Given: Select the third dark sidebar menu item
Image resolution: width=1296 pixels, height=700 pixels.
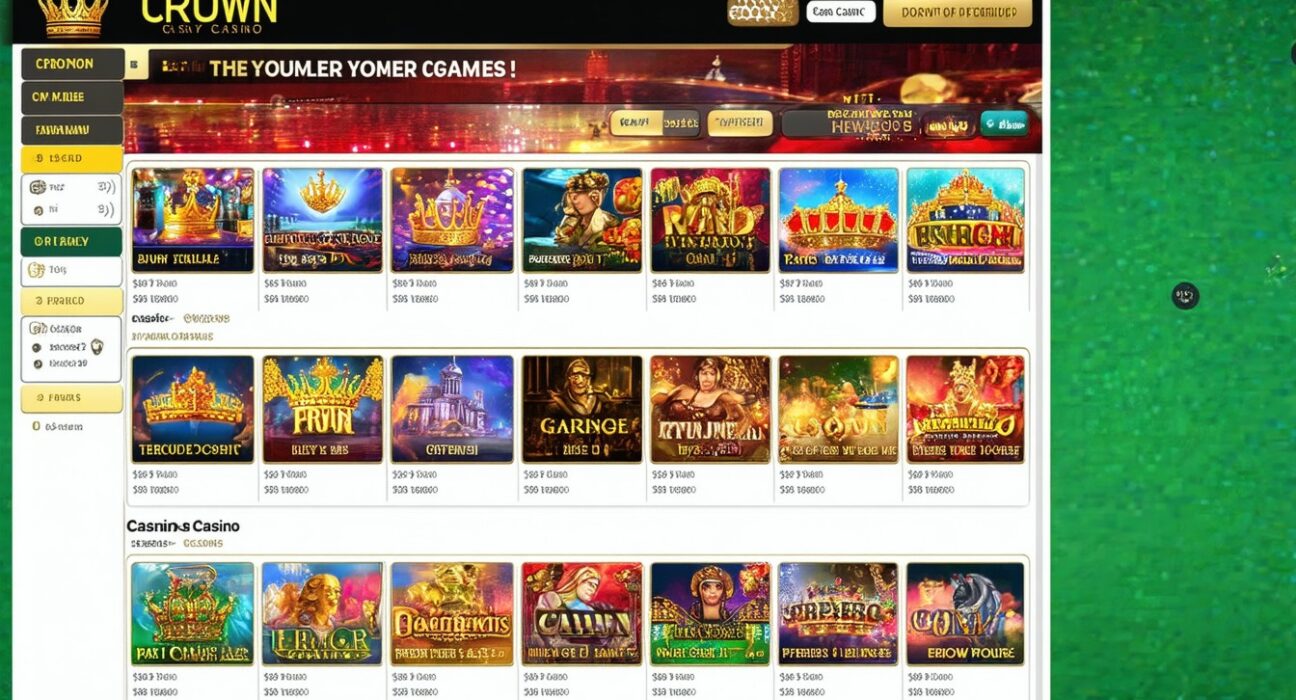Looking at the screenshot, I should [72, 130].
